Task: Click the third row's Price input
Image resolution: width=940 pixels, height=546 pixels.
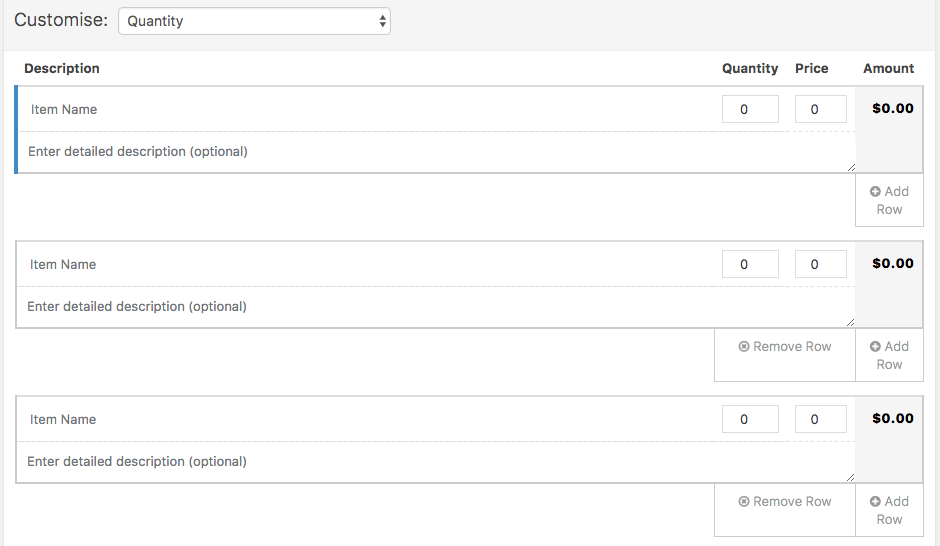Action: [820, 419]
